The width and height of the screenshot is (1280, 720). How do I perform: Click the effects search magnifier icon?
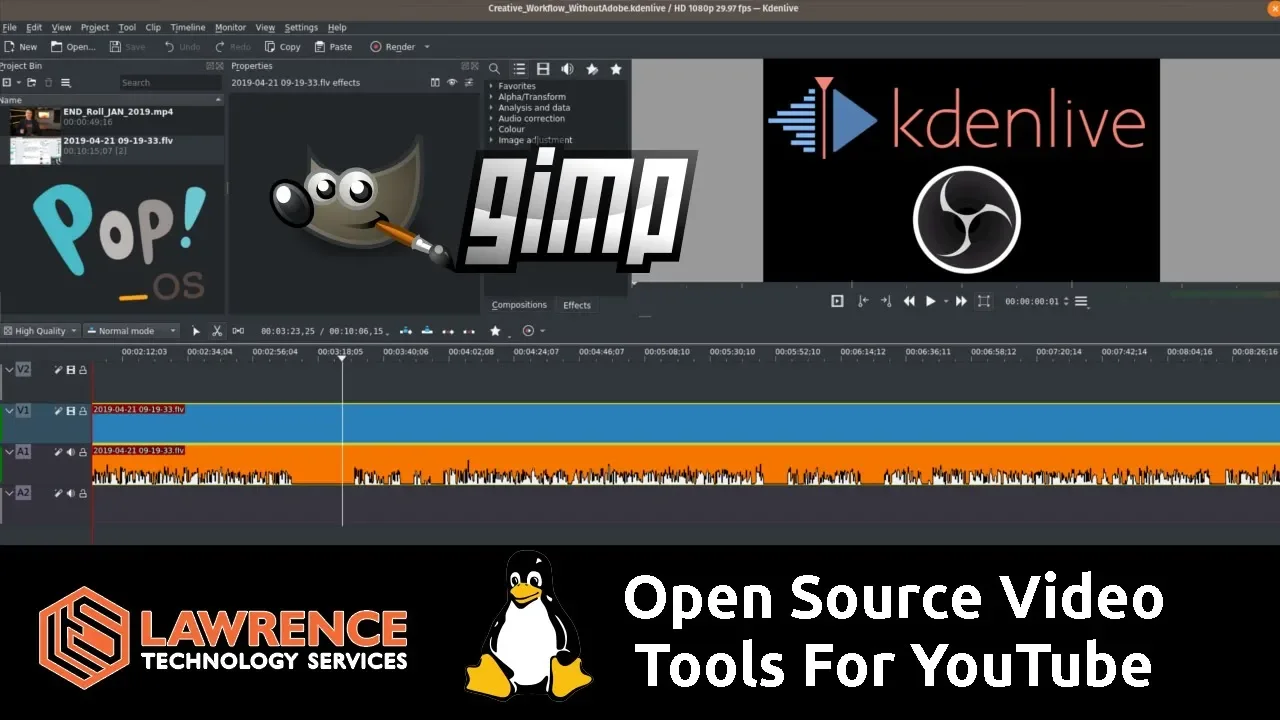click(494, 69)
